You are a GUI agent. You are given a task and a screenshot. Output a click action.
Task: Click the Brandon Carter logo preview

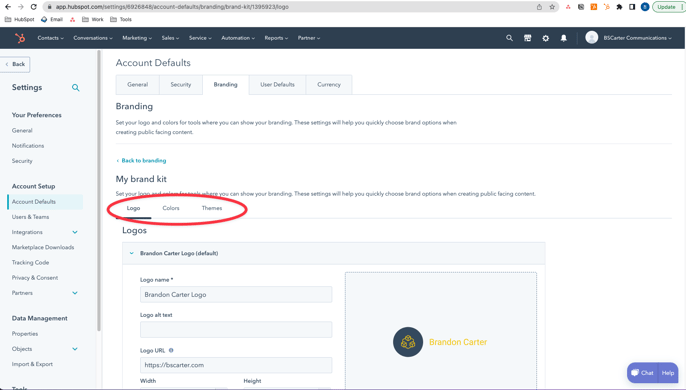click(440, 342)
